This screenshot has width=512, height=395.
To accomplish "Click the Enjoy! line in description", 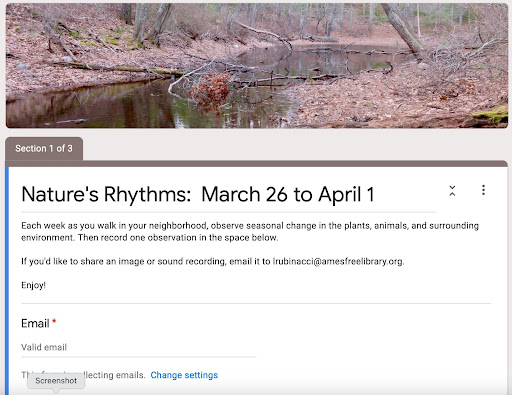I will tap(33, 285).
